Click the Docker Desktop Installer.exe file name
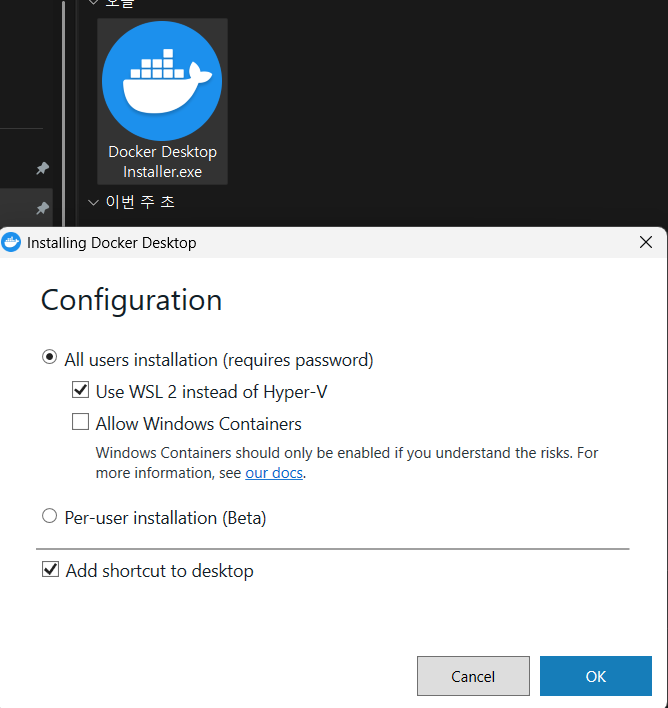Image resolution: width=668 pixels, height=708 pixels. point(162,162)
